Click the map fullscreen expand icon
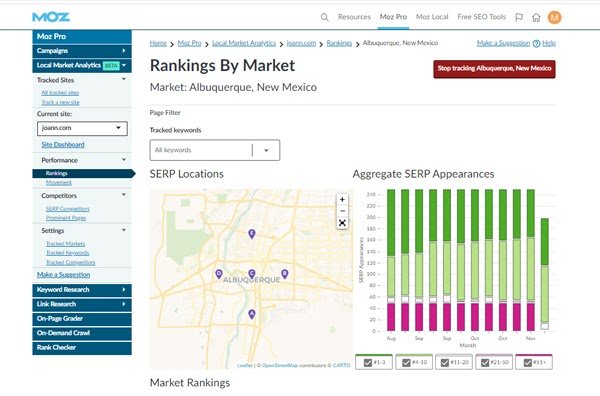The height and width of the screenshot is (396, 600). coord(342,223)
